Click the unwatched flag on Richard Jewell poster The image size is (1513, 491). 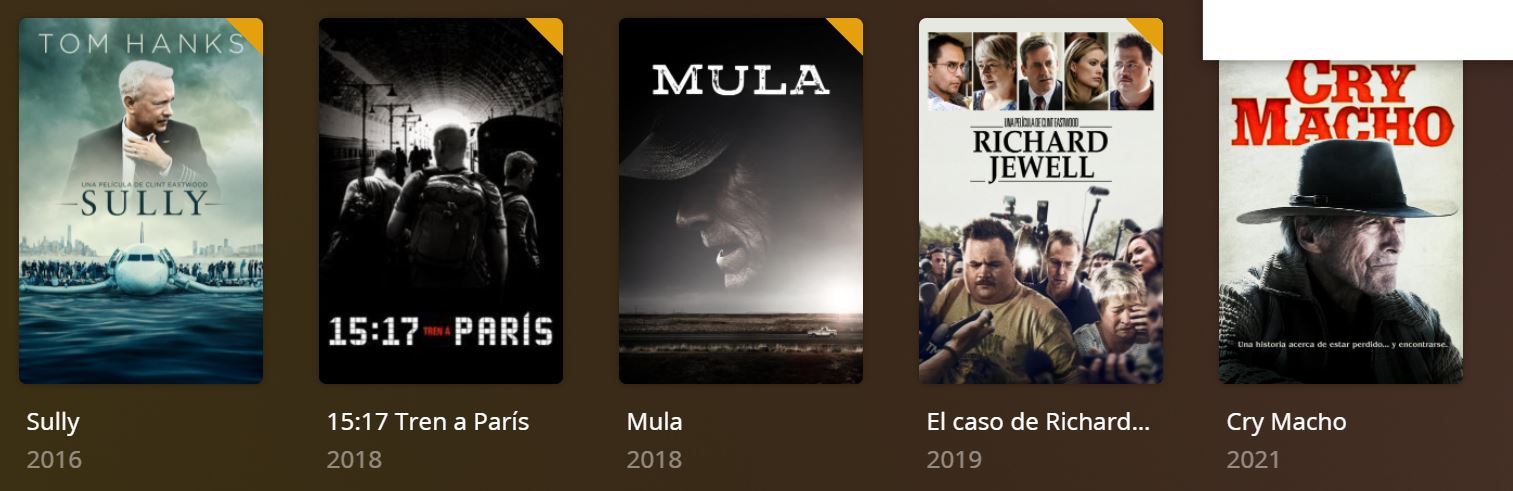pos(1150,31)
